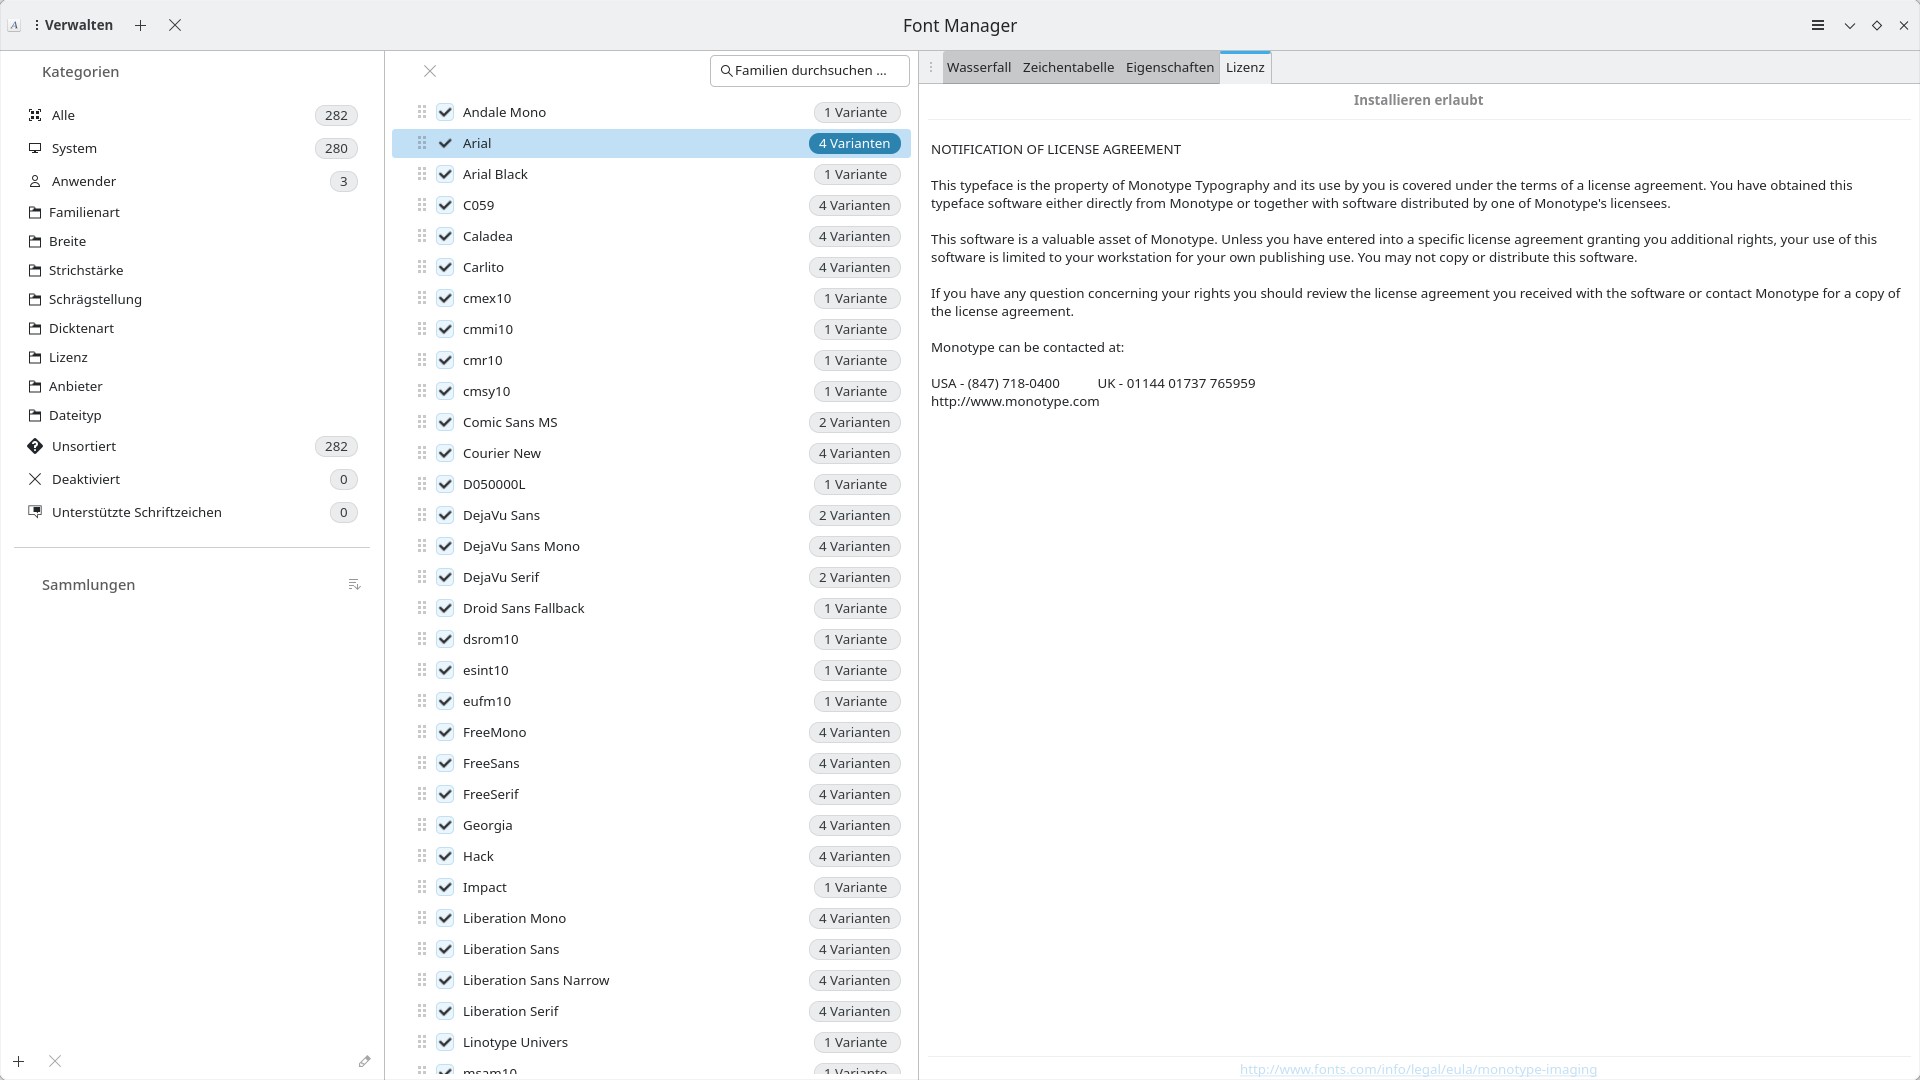Image resolution: width=1920 pixels, height=1080 pixels.
Task: Select the DejaVu Sans Mono row
Action: click(x=651, y=546)
